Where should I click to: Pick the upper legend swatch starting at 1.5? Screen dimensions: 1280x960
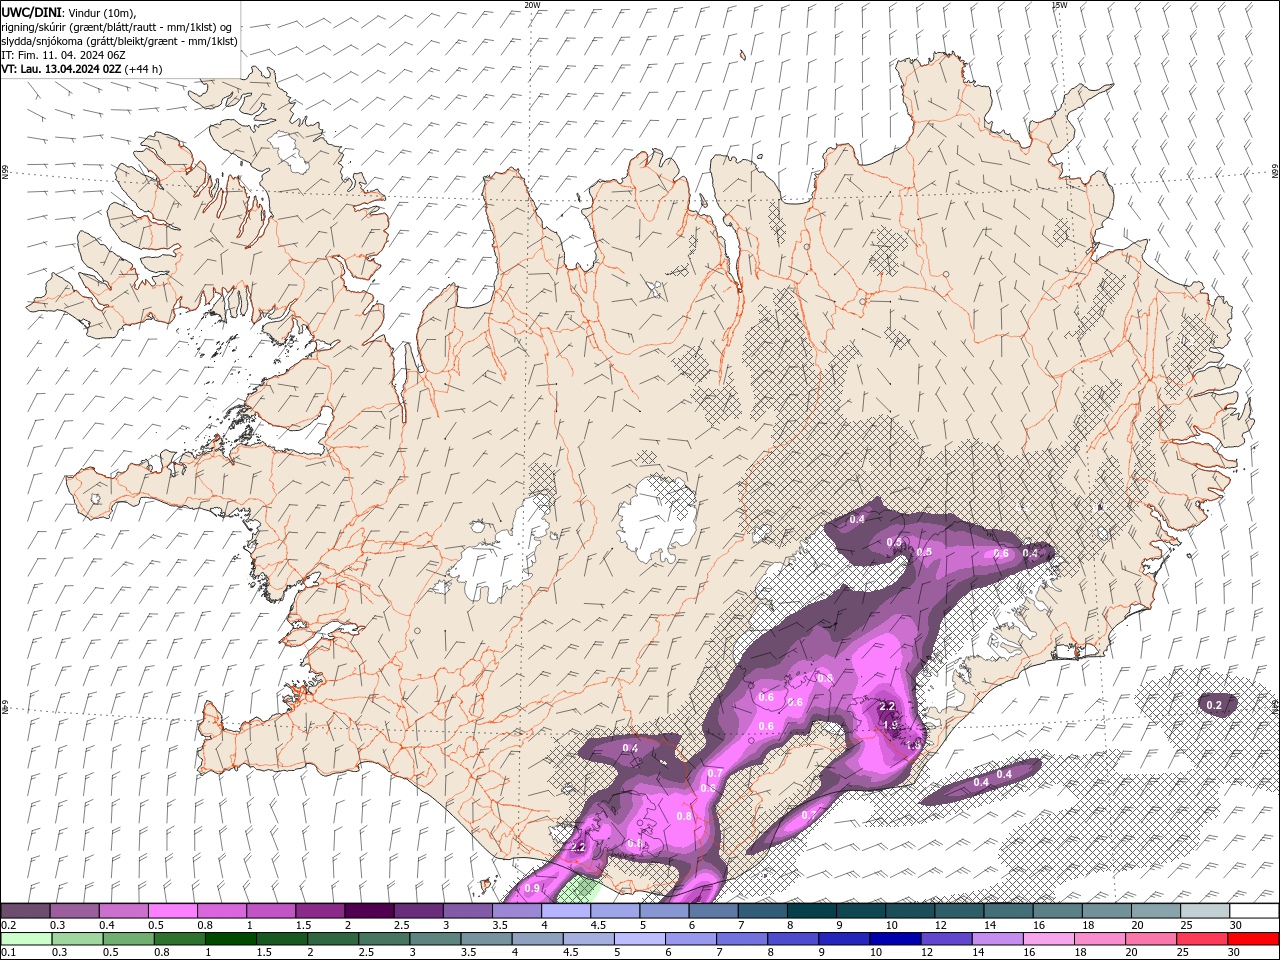pyautogui.click(x=320, y=911)
